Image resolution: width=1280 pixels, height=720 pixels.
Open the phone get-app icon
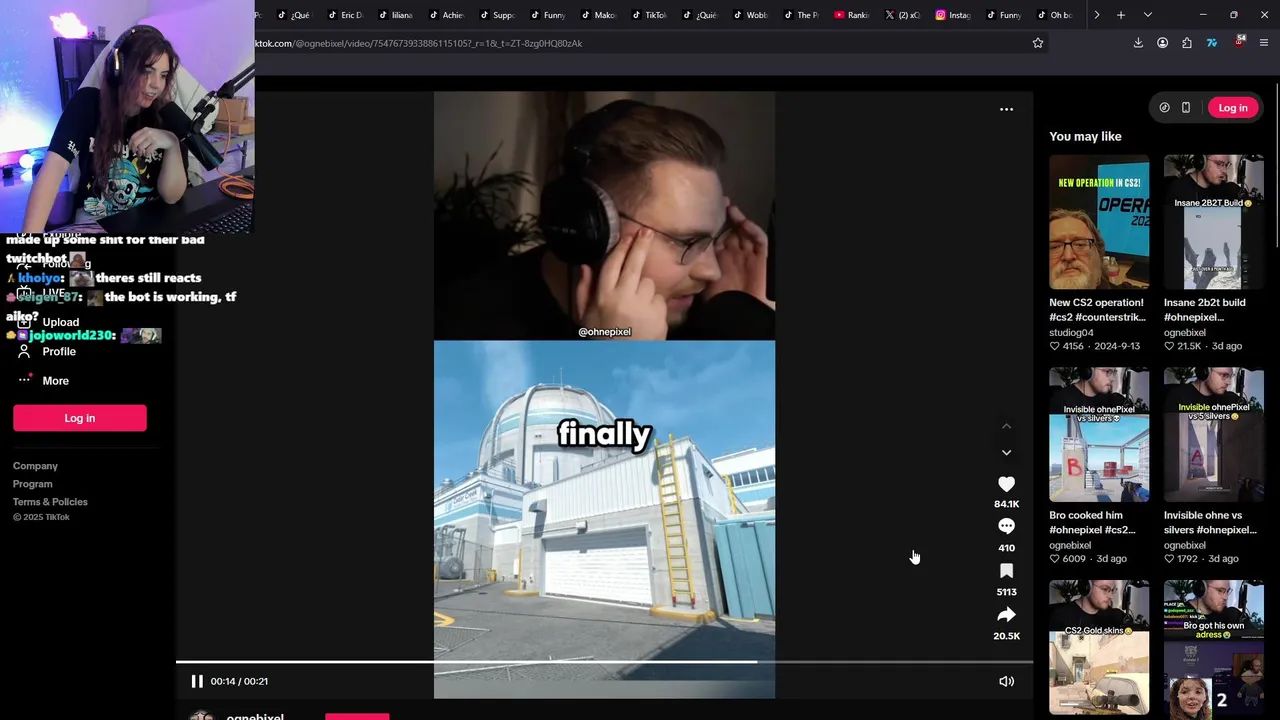click(1186, 108)
